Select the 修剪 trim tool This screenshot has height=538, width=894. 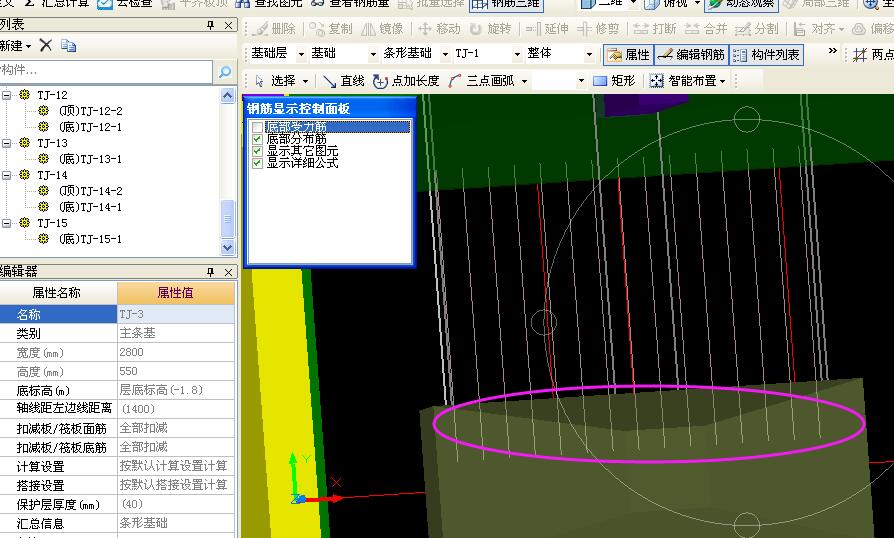tap(598, 28)
